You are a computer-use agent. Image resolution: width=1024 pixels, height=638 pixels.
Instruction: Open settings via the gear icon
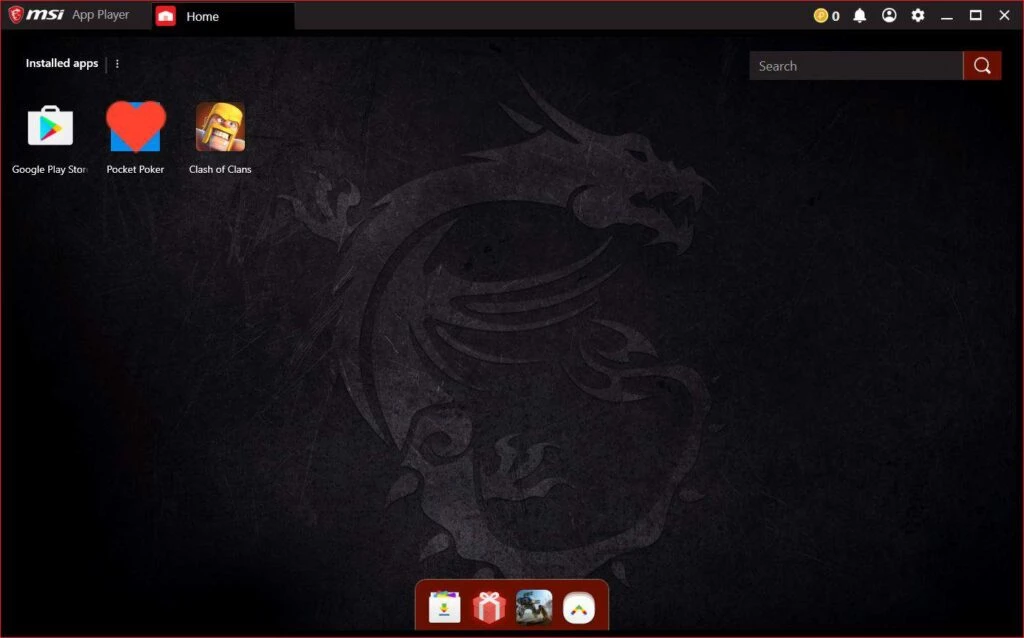(x=918, y=16)
